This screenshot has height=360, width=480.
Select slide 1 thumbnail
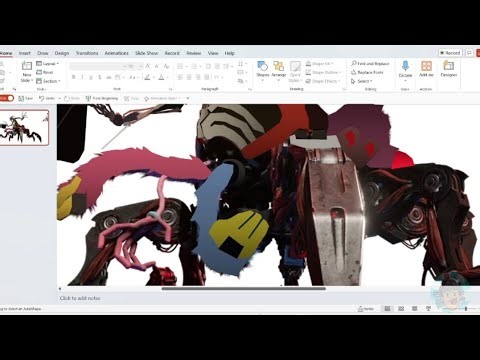tap(24, 127)
